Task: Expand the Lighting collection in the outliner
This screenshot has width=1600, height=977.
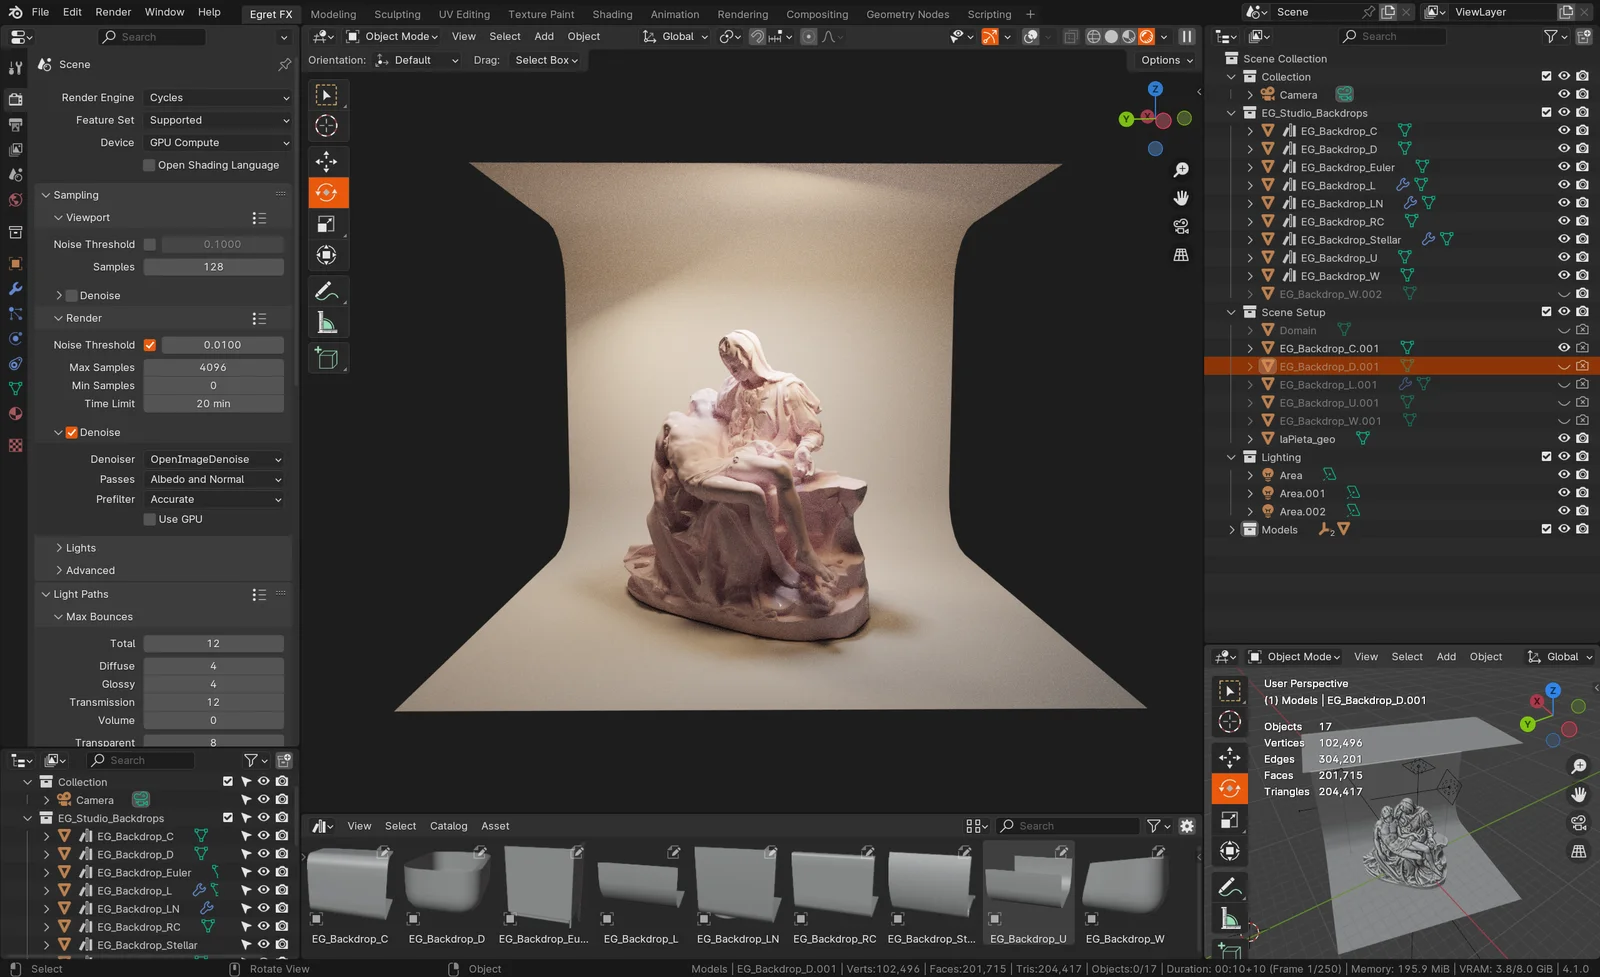Action: click(x=1231, y=457)
